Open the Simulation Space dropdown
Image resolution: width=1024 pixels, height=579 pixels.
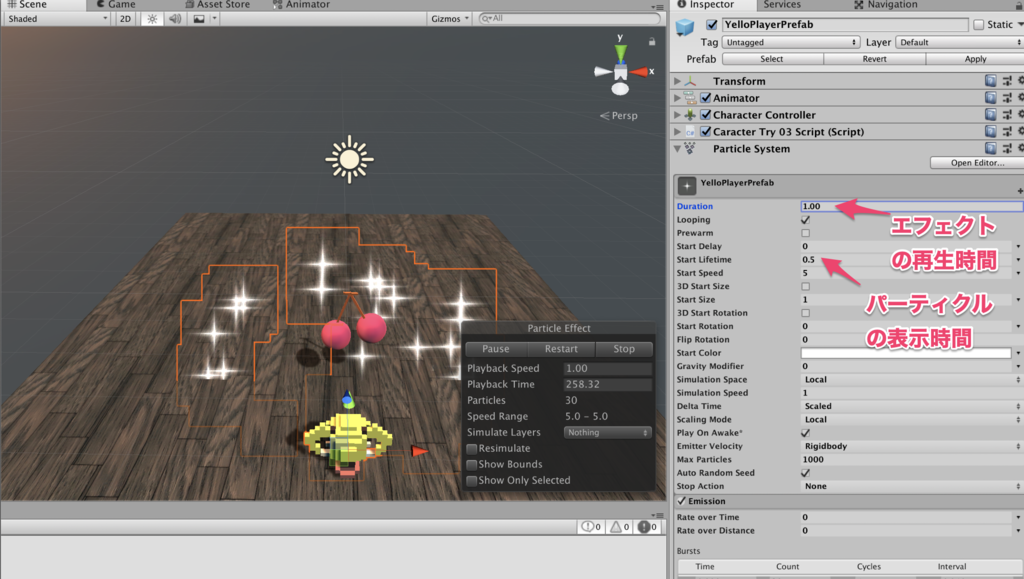click(912, 380)
